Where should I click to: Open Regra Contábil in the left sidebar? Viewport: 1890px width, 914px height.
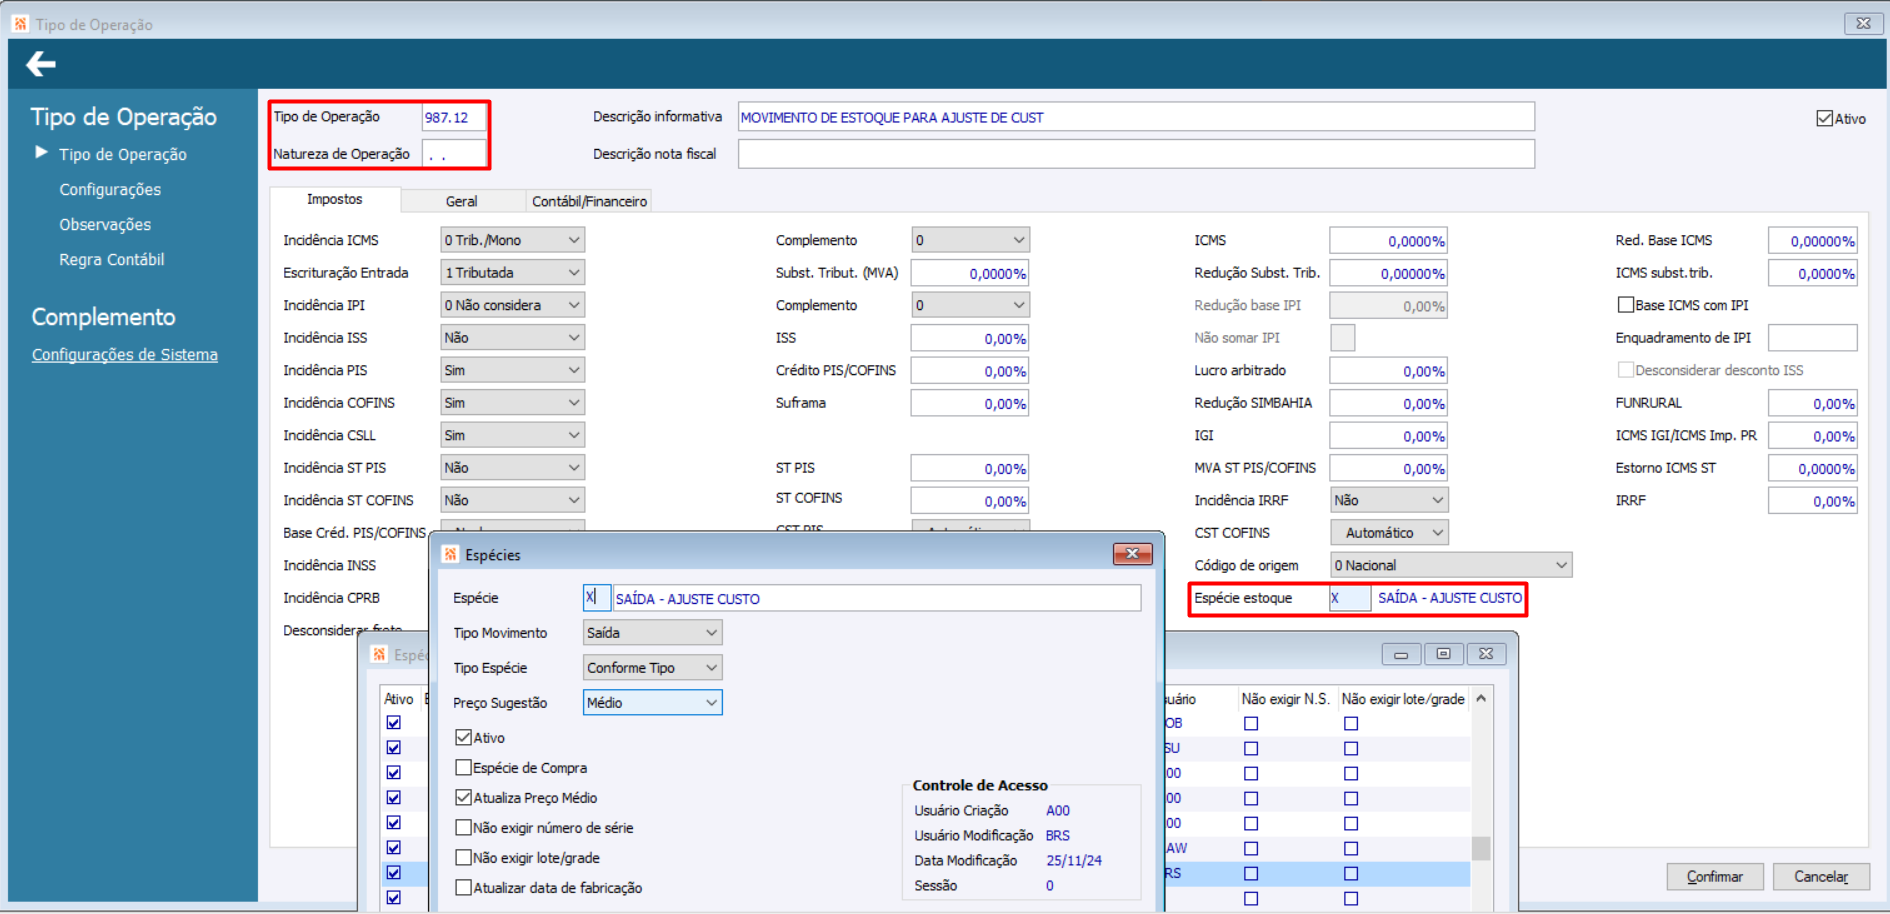click(x=112, y=260)
